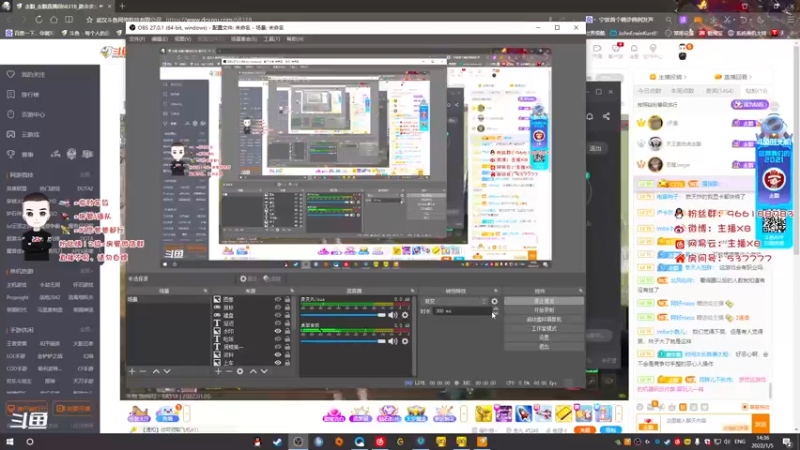Add a new source in Sources panel
Image resolution: width=800 pixels, height=450 pixels.
tap(218, 371)
